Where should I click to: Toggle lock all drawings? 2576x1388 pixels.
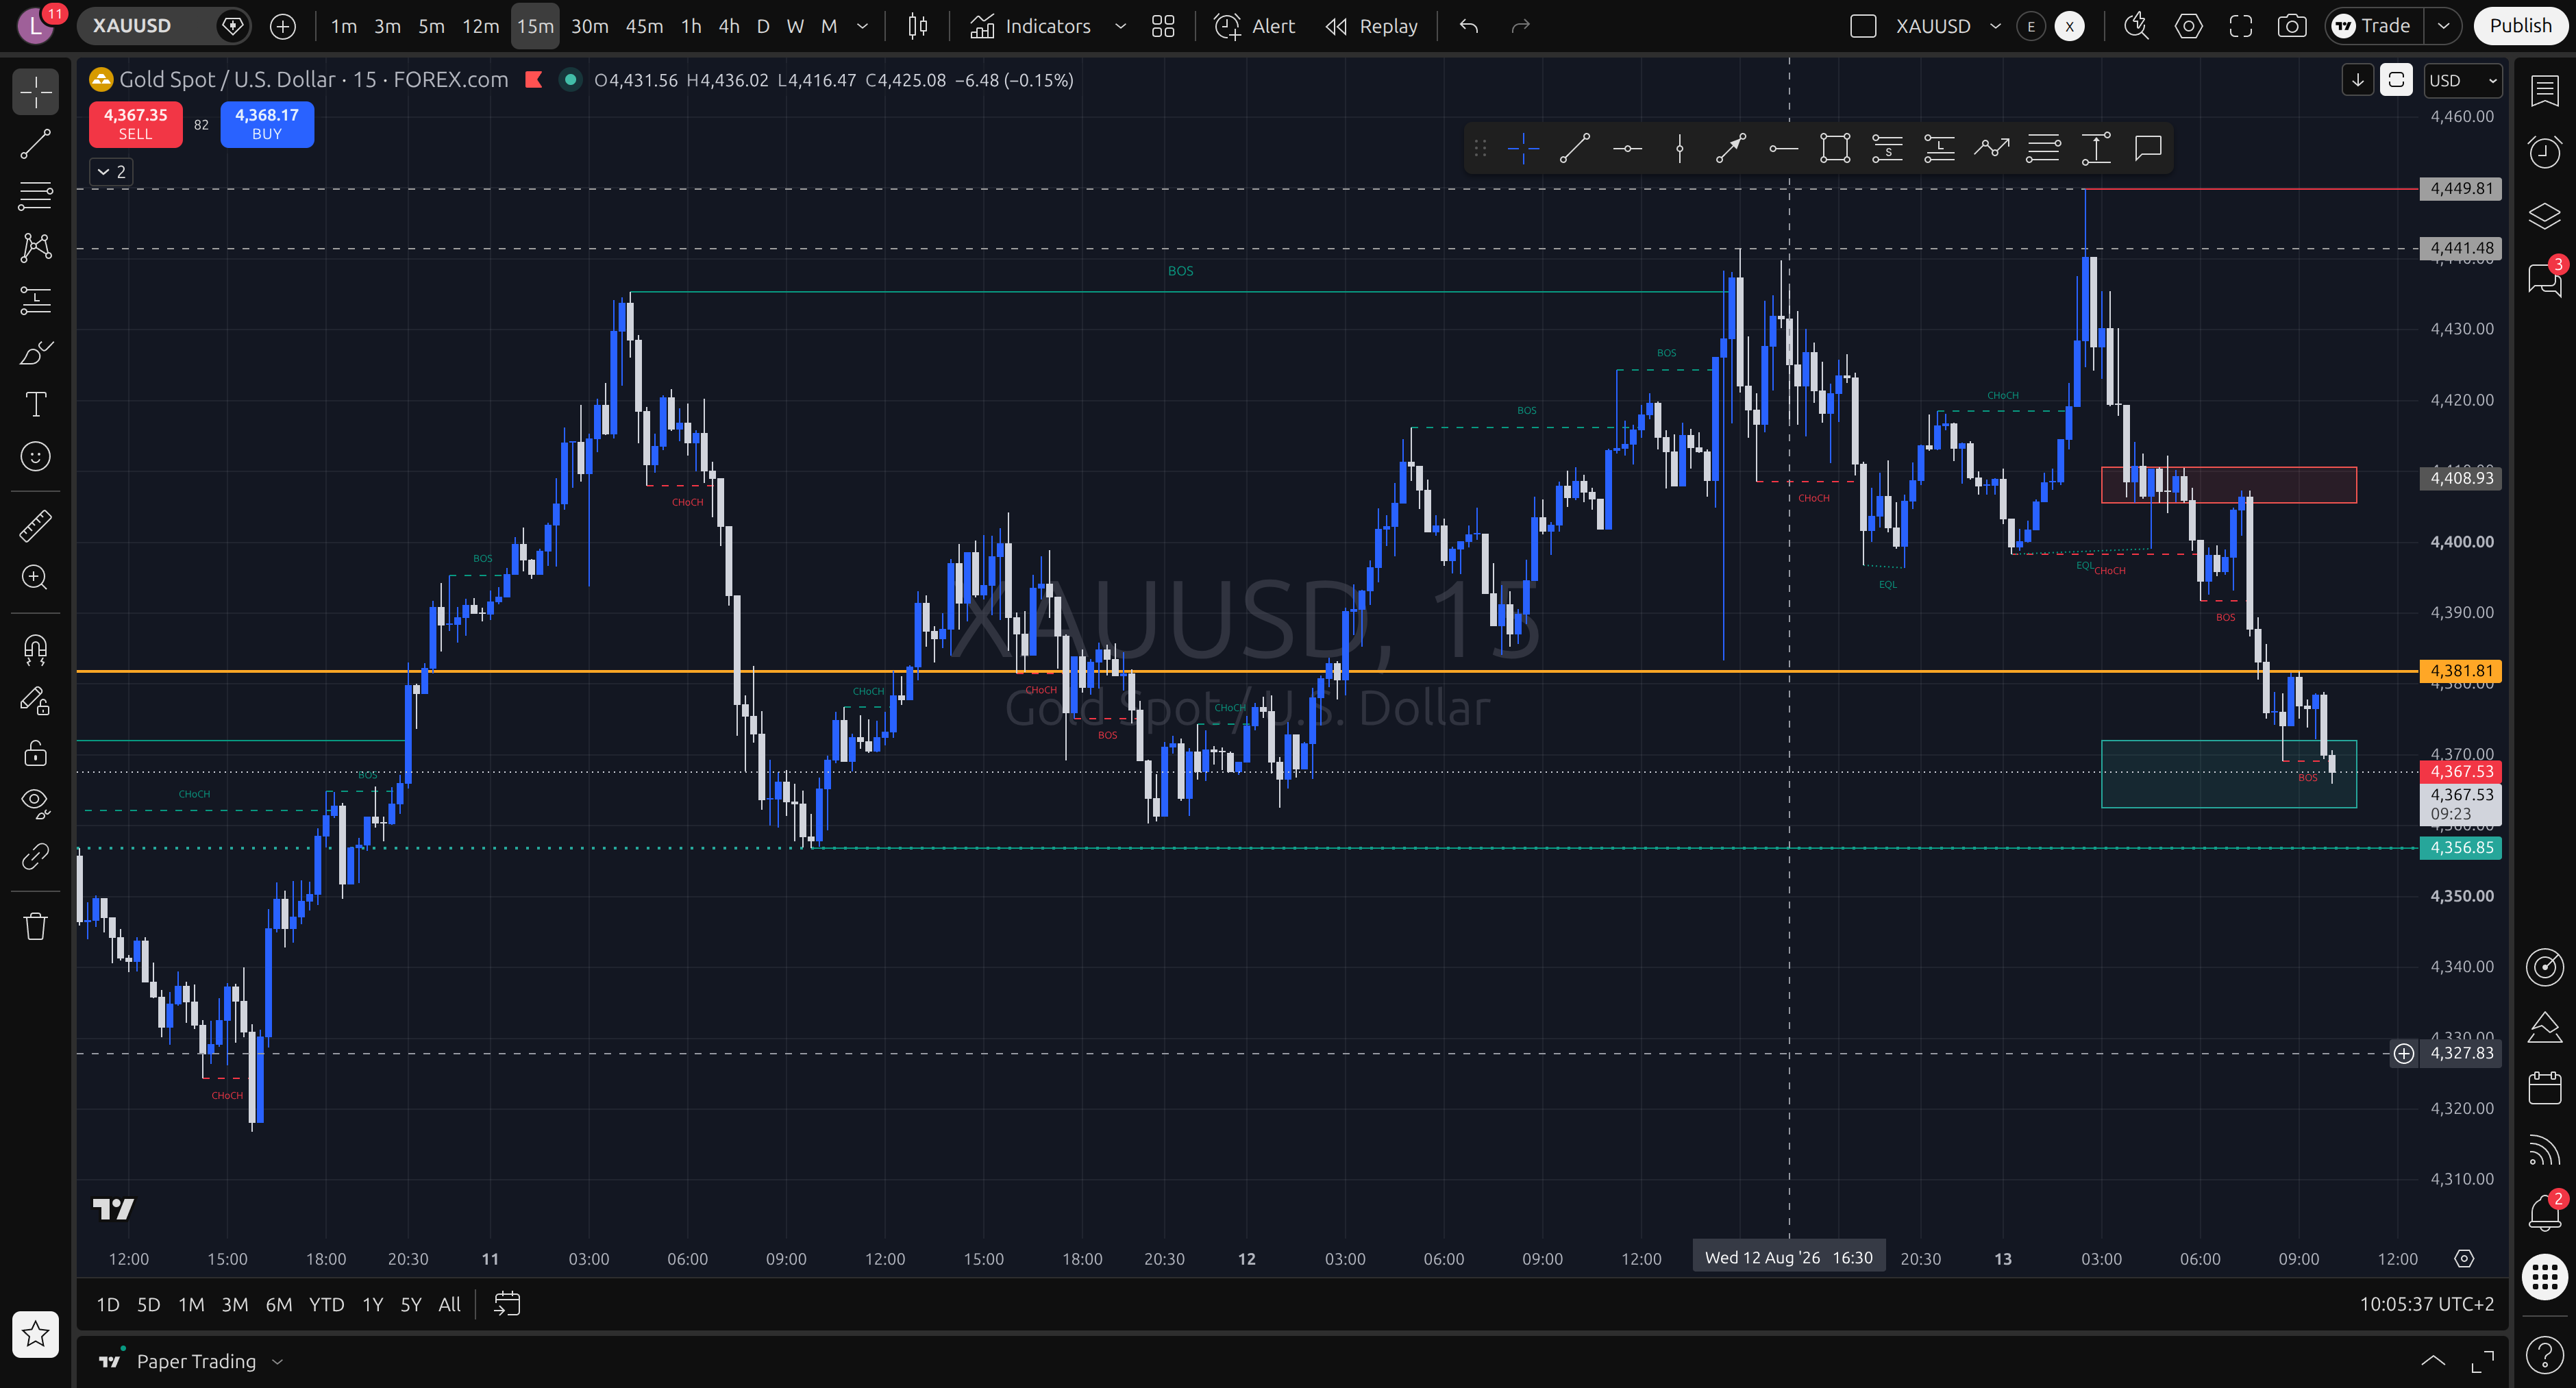pos(36,753)
